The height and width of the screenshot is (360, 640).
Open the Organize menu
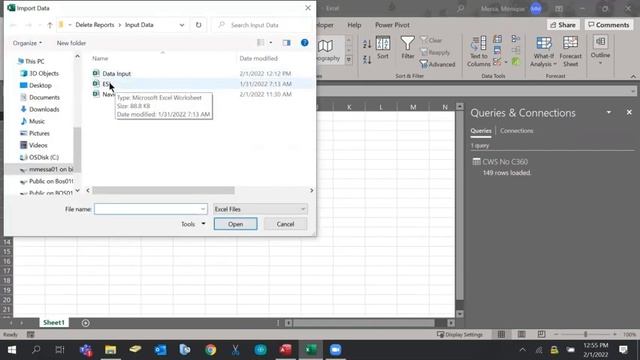pos(27,43)
